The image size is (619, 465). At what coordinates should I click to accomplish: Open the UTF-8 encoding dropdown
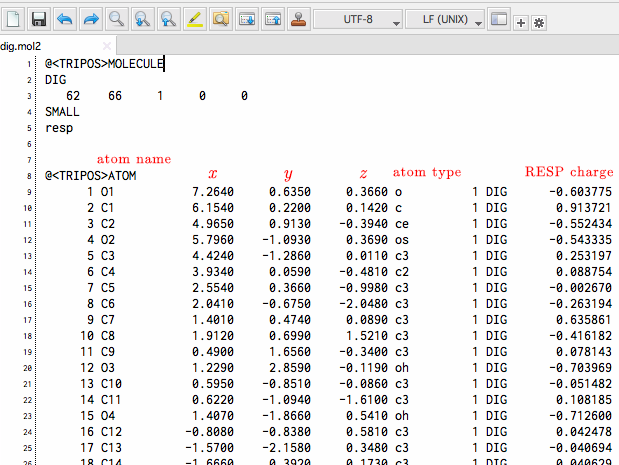click(x=358, y=19)
